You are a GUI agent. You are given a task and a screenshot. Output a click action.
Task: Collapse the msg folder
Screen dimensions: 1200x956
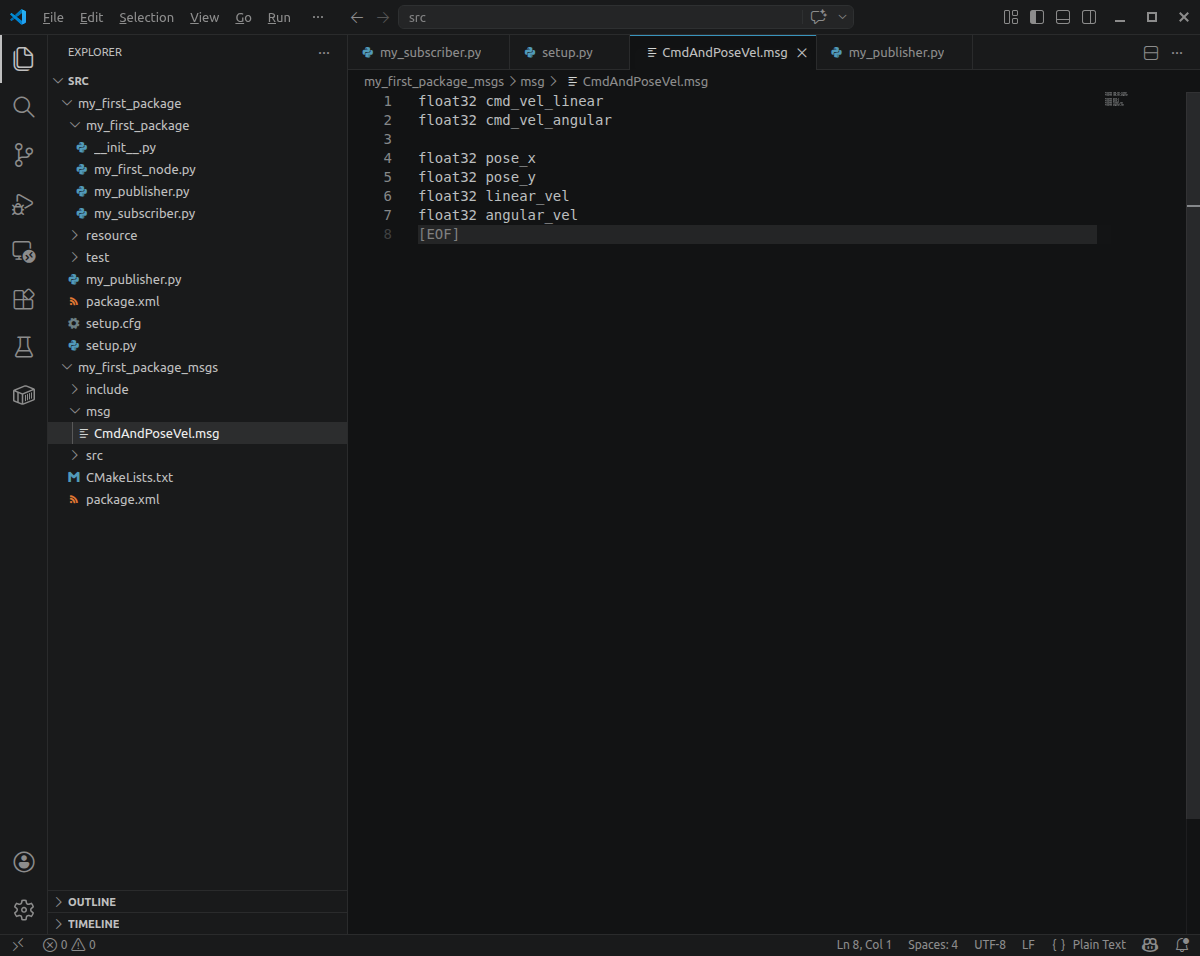pyautogui.click(x=76, y=411)
